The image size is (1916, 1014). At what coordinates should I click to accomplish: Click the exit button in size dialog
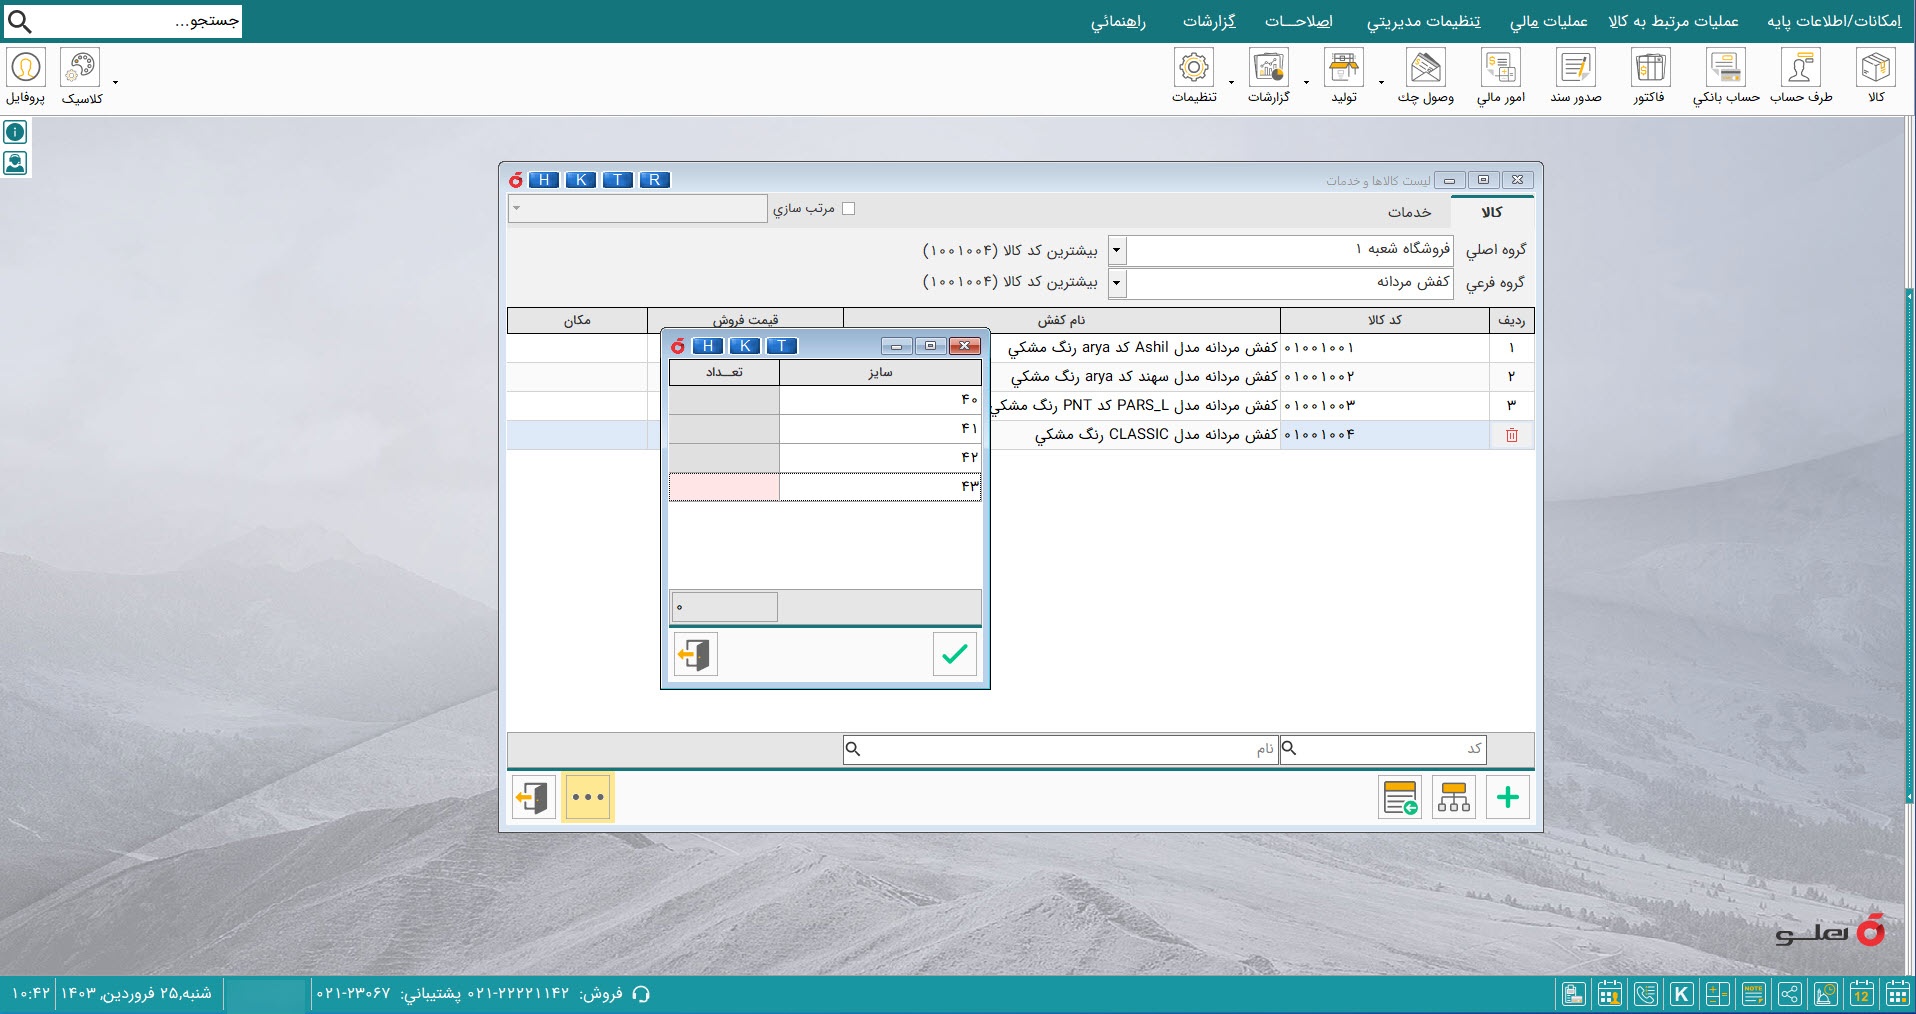(x=696, y=655)
